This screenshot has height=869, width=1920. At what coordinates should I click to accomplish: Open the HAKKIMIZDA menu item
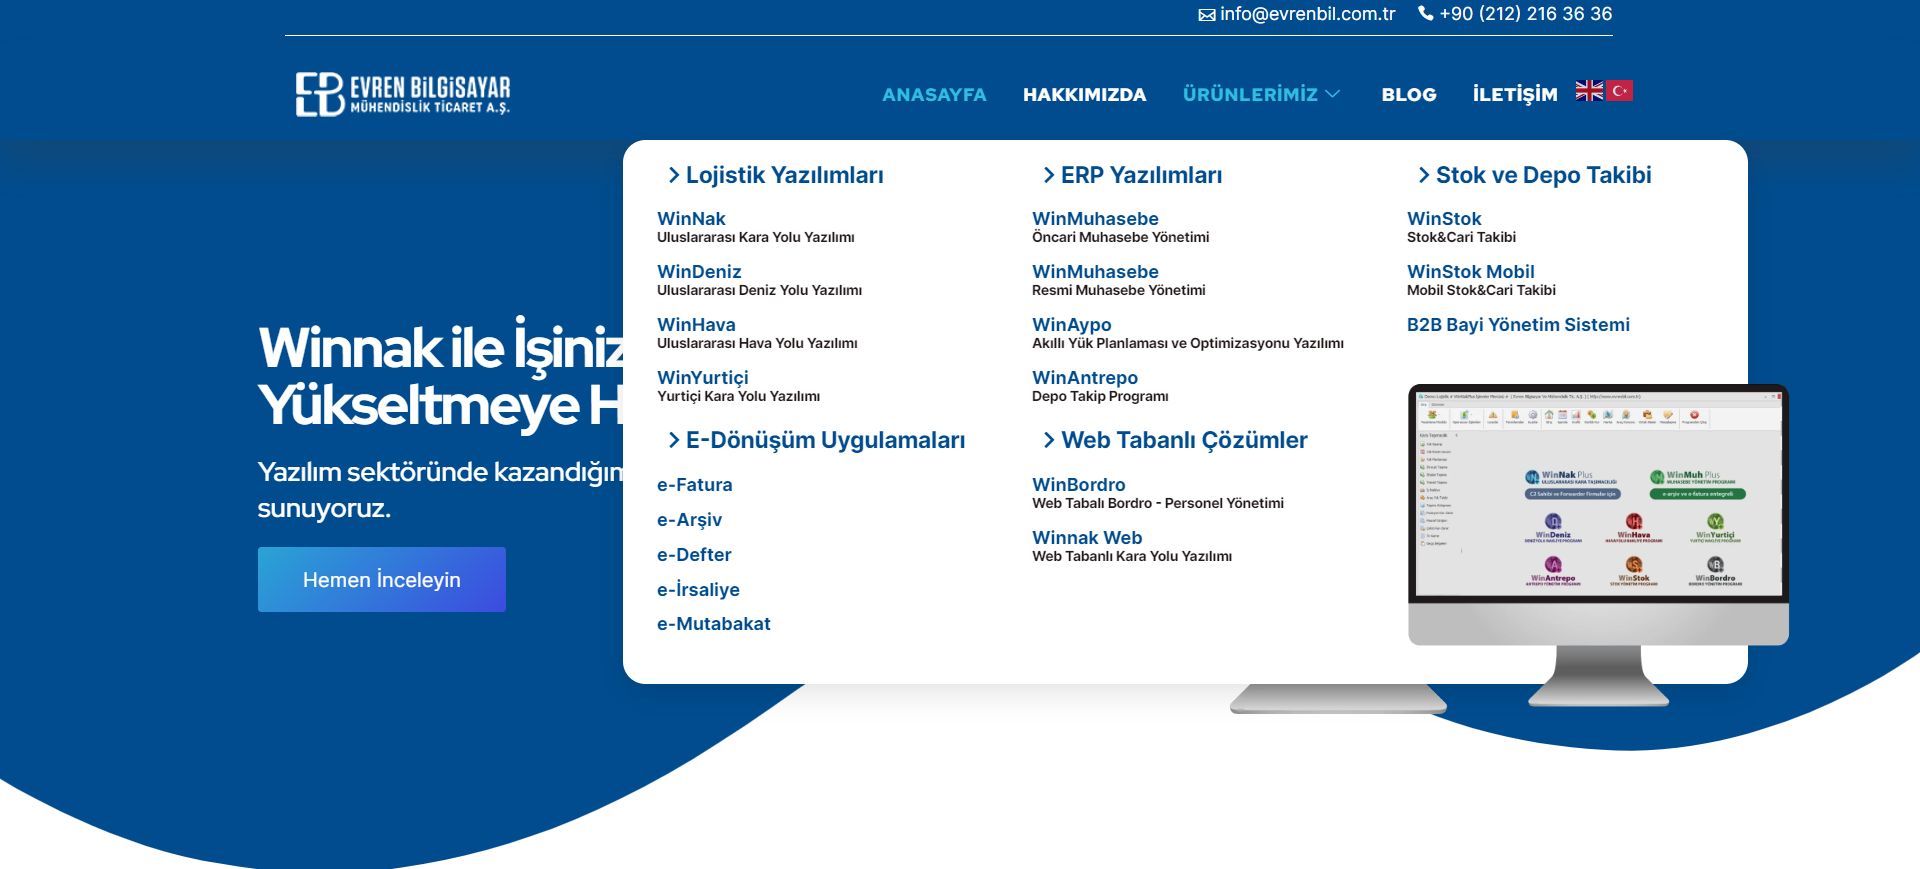point(1084,95)
